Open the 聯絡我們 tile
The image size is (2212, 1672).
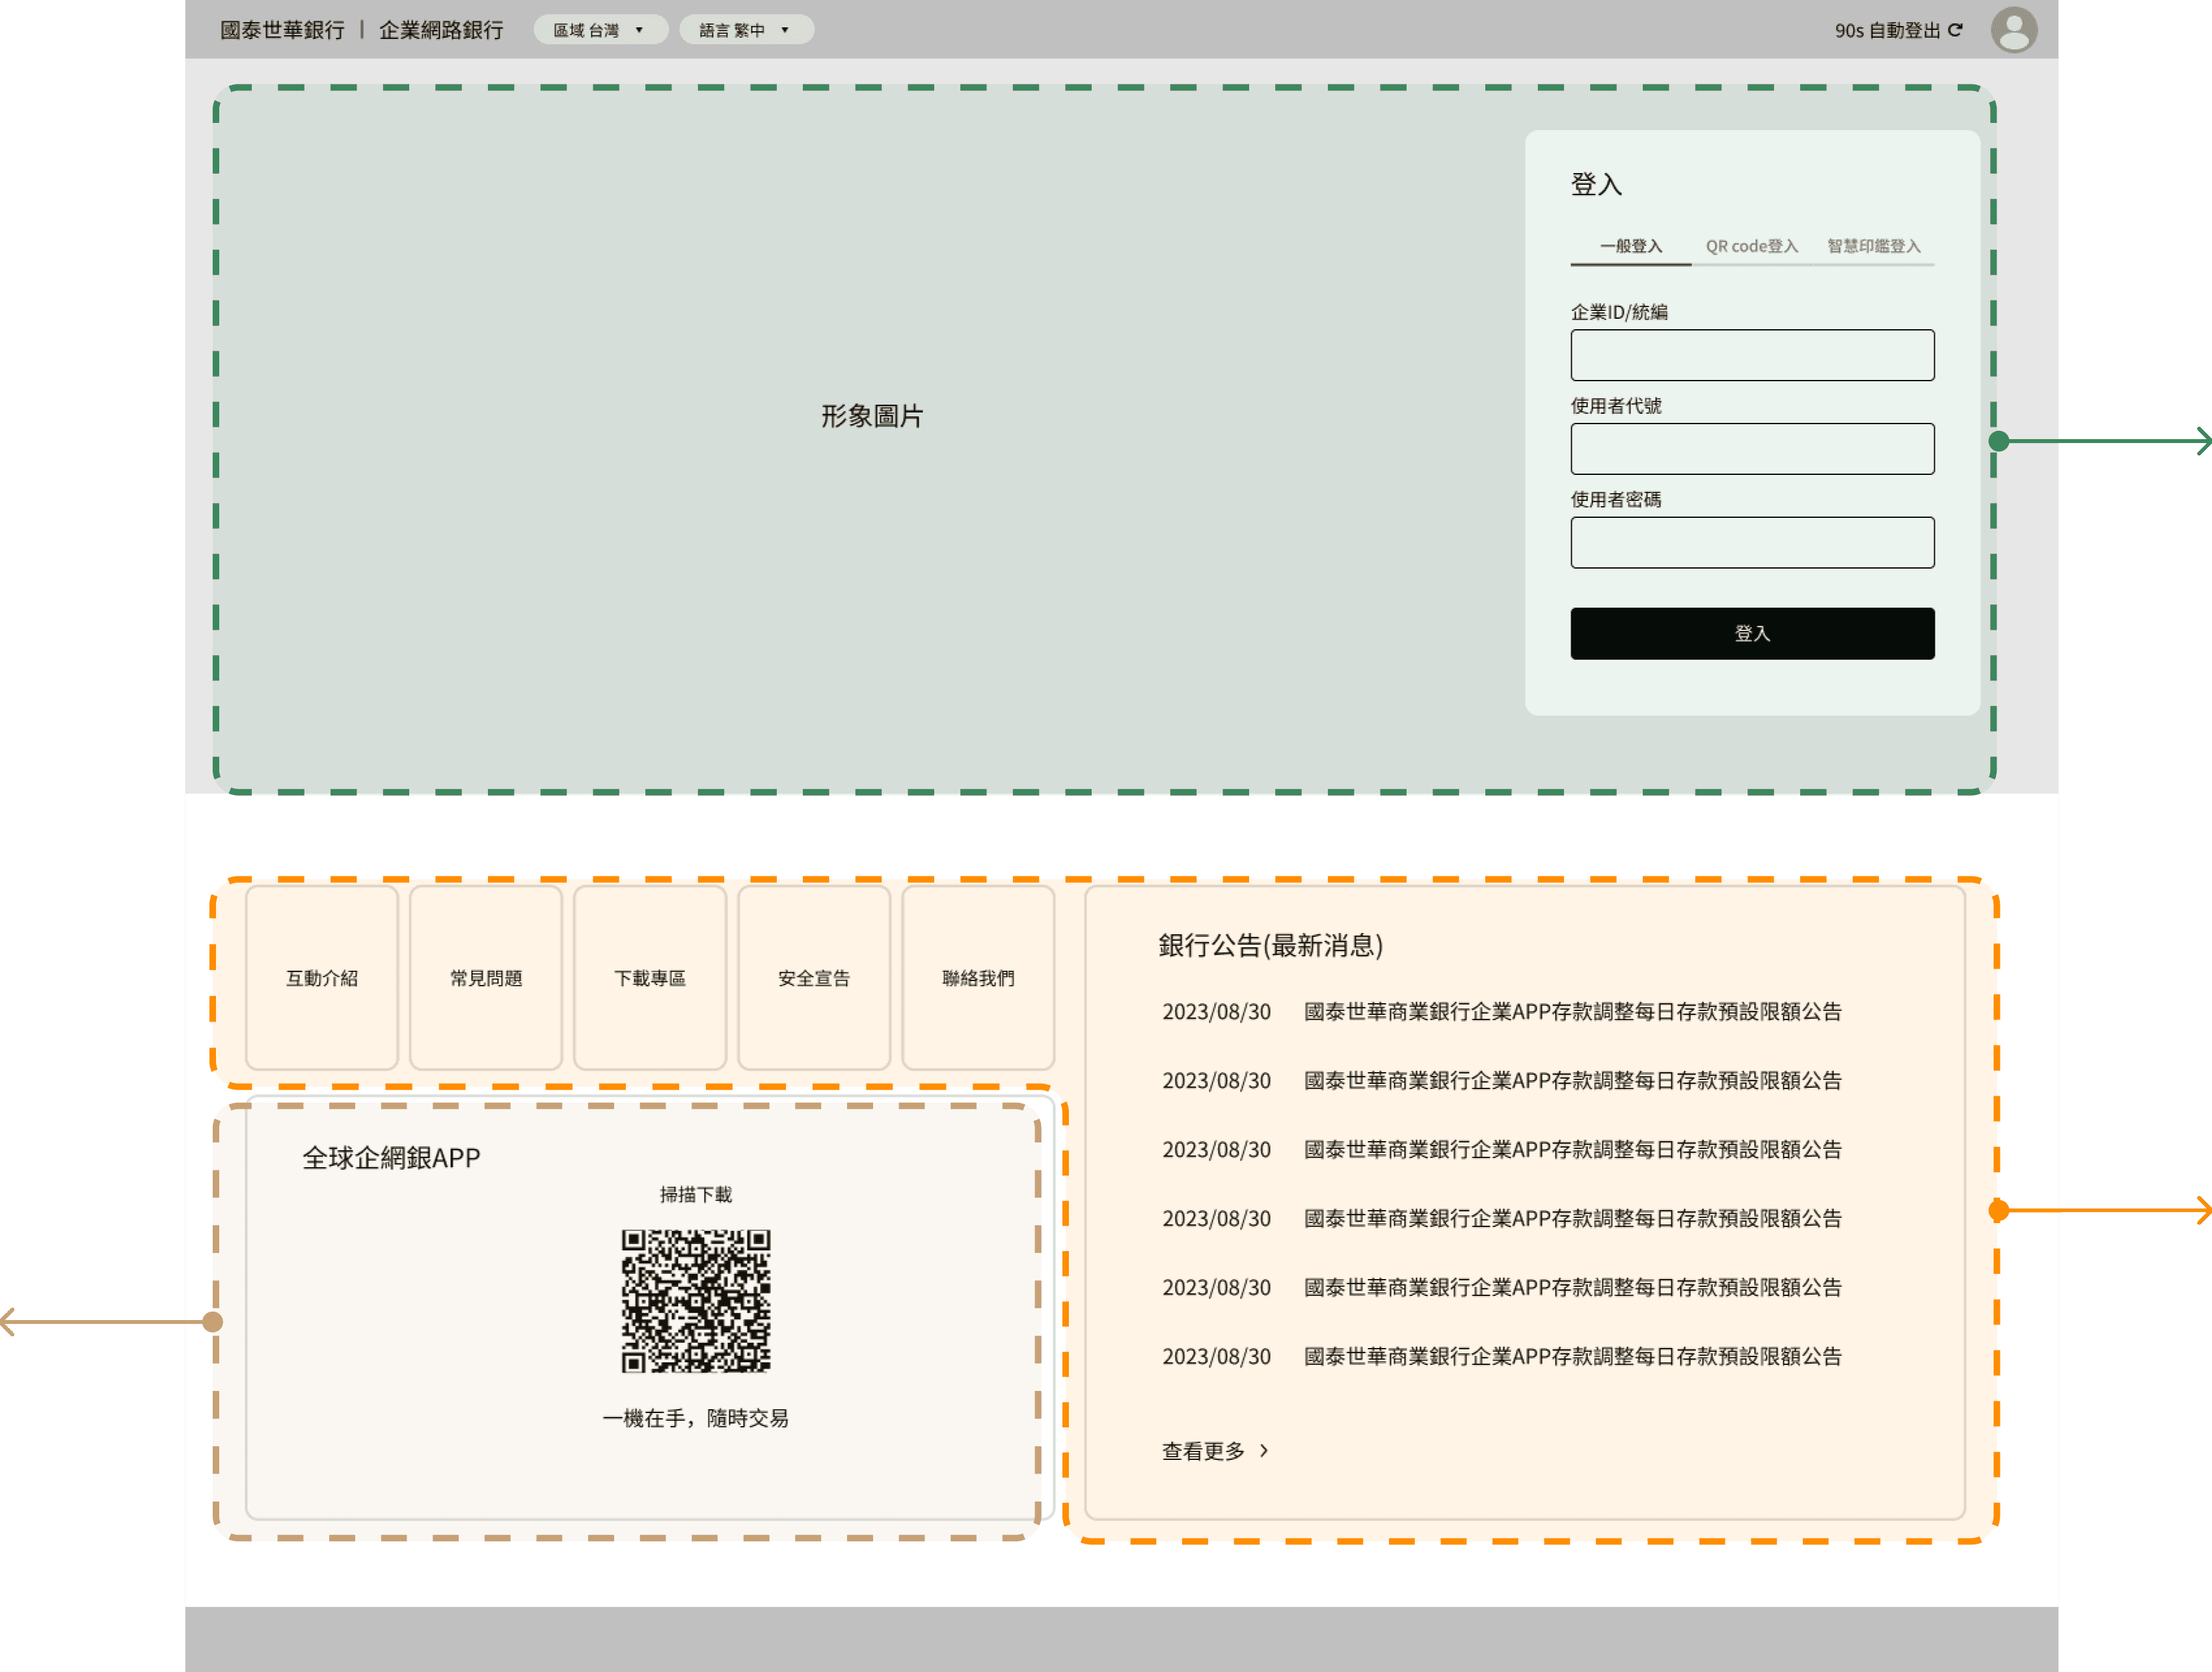click(978, 978)
